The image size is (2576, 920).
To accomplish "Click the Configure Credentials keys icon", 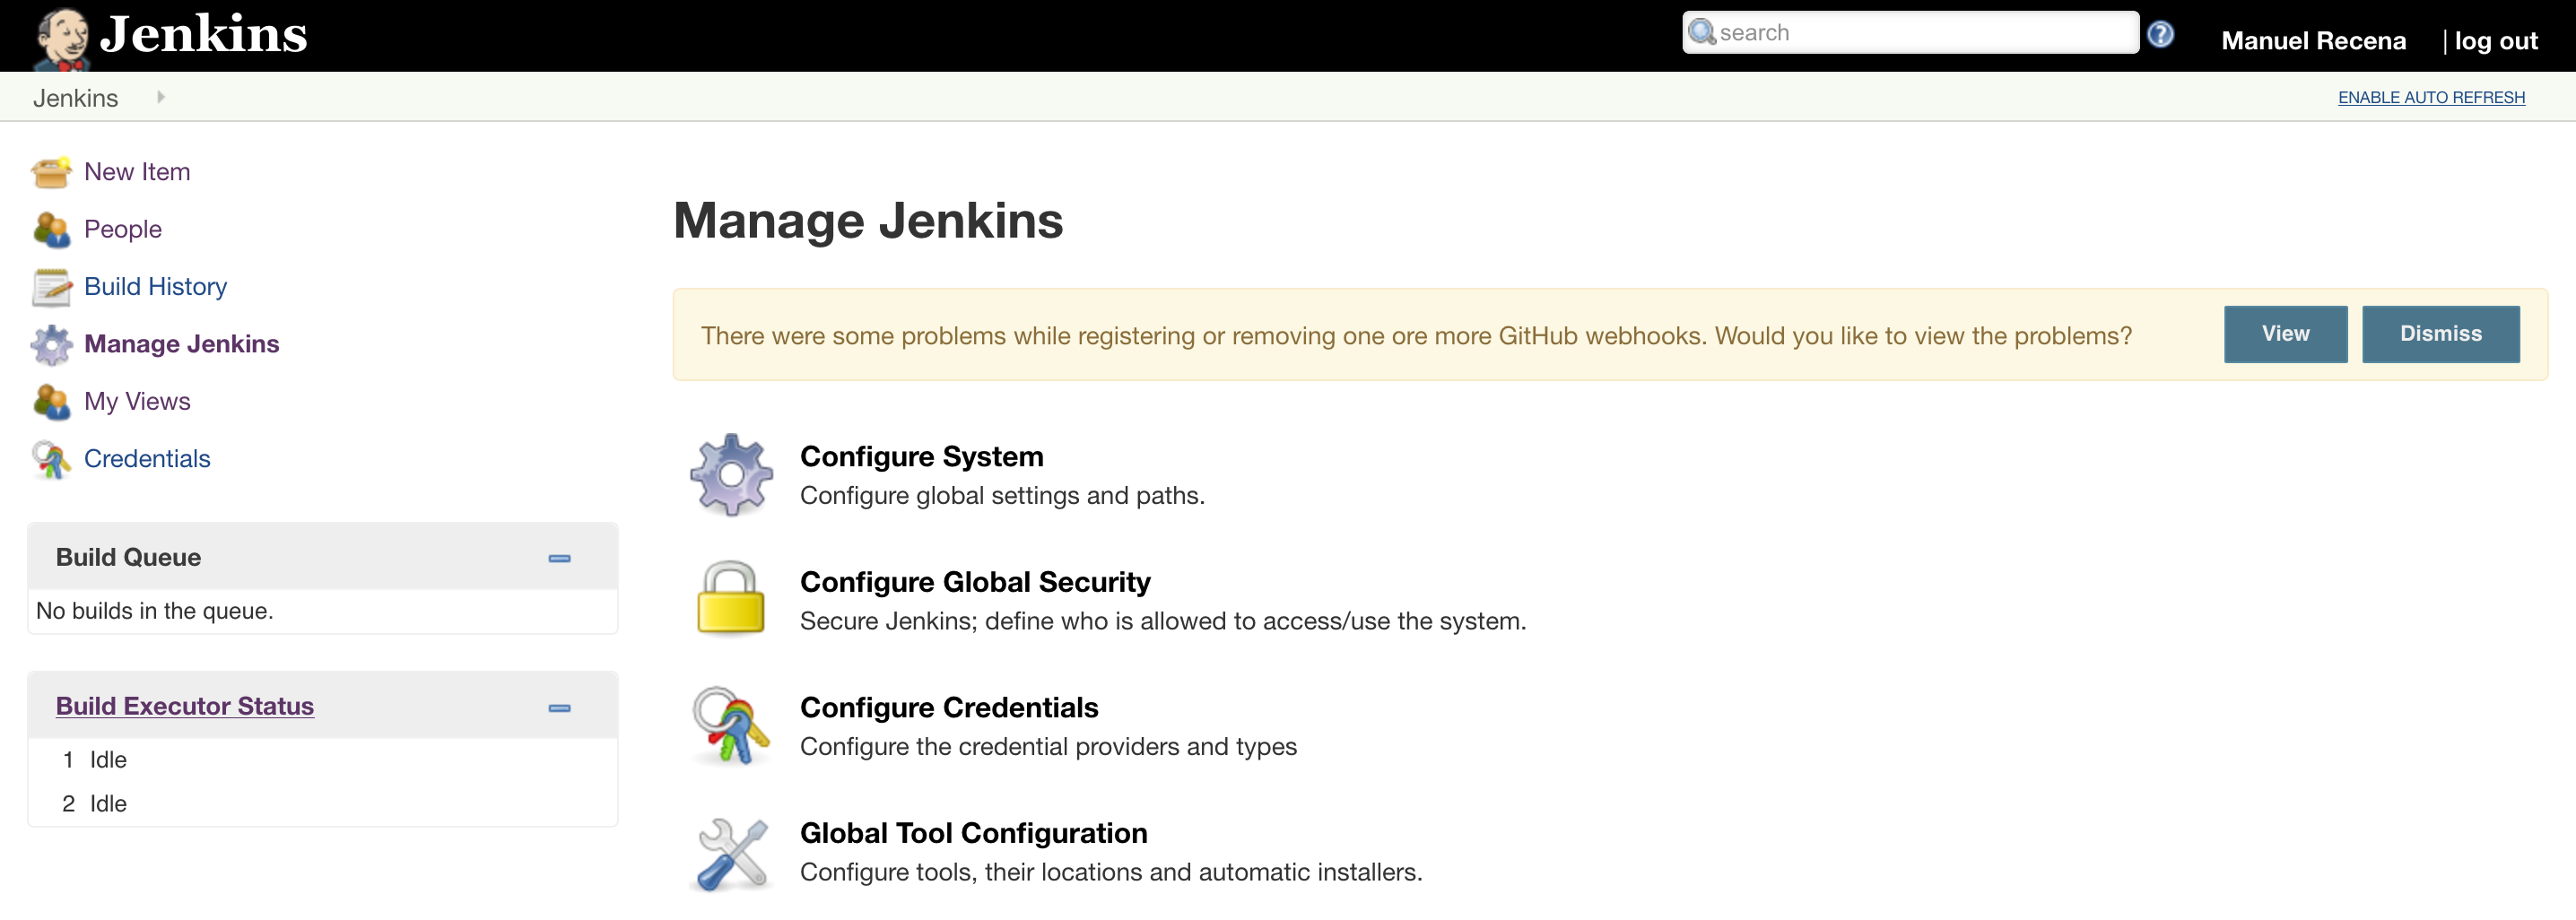I will [x=731, y=725].
